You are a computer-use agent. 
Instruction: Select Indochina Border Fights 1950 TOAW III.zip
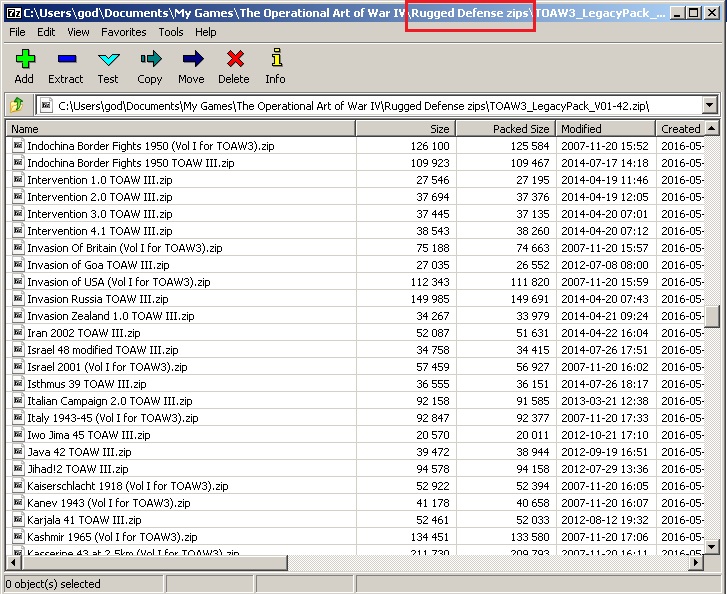click(131, 163)
